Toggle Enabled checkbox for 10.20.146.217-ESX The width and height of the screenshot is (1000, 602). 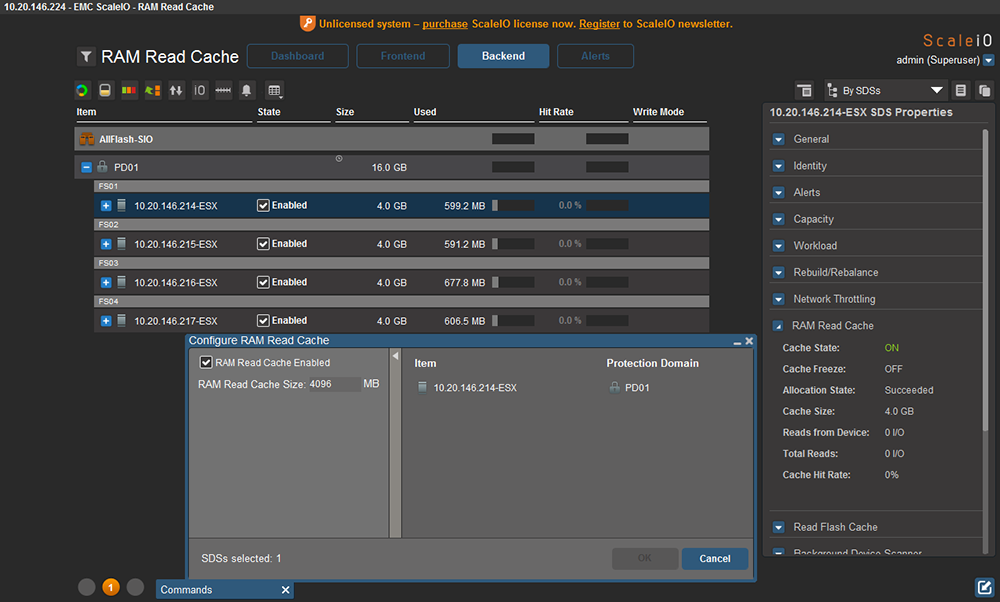263,320
